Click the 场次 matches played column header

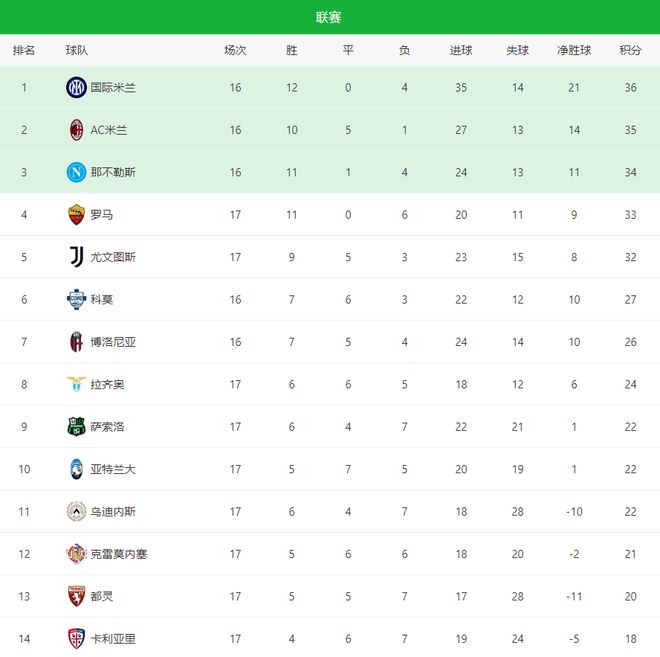tap(235, 50)
